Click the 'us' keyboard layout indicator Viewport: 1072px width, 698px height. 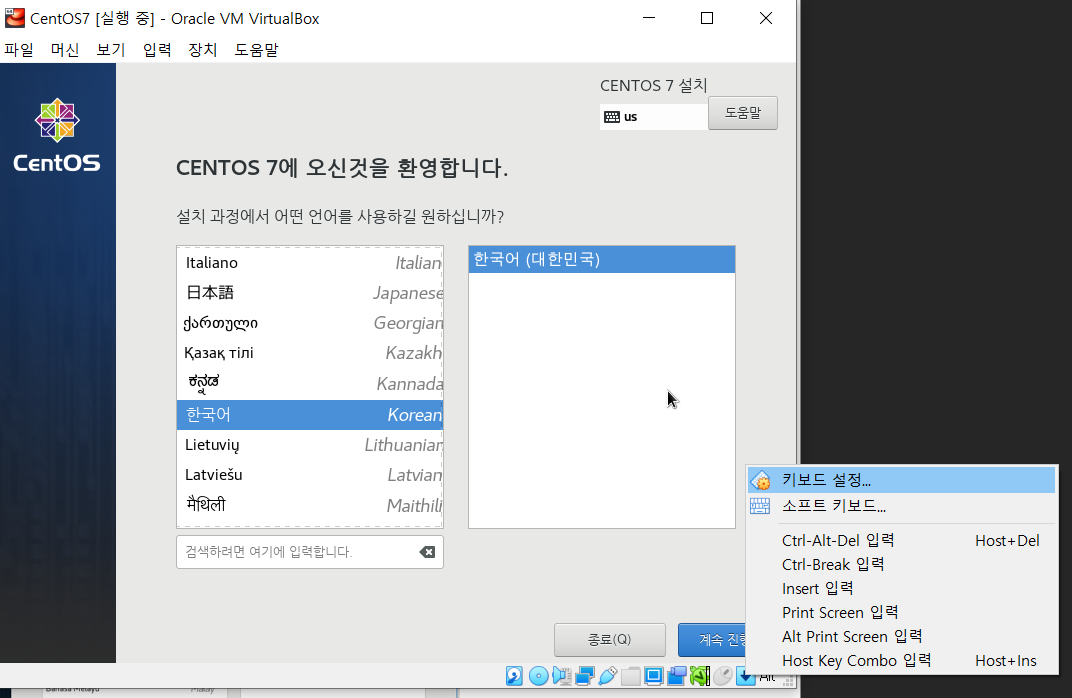pyautogui.click(x=654, y=117)
